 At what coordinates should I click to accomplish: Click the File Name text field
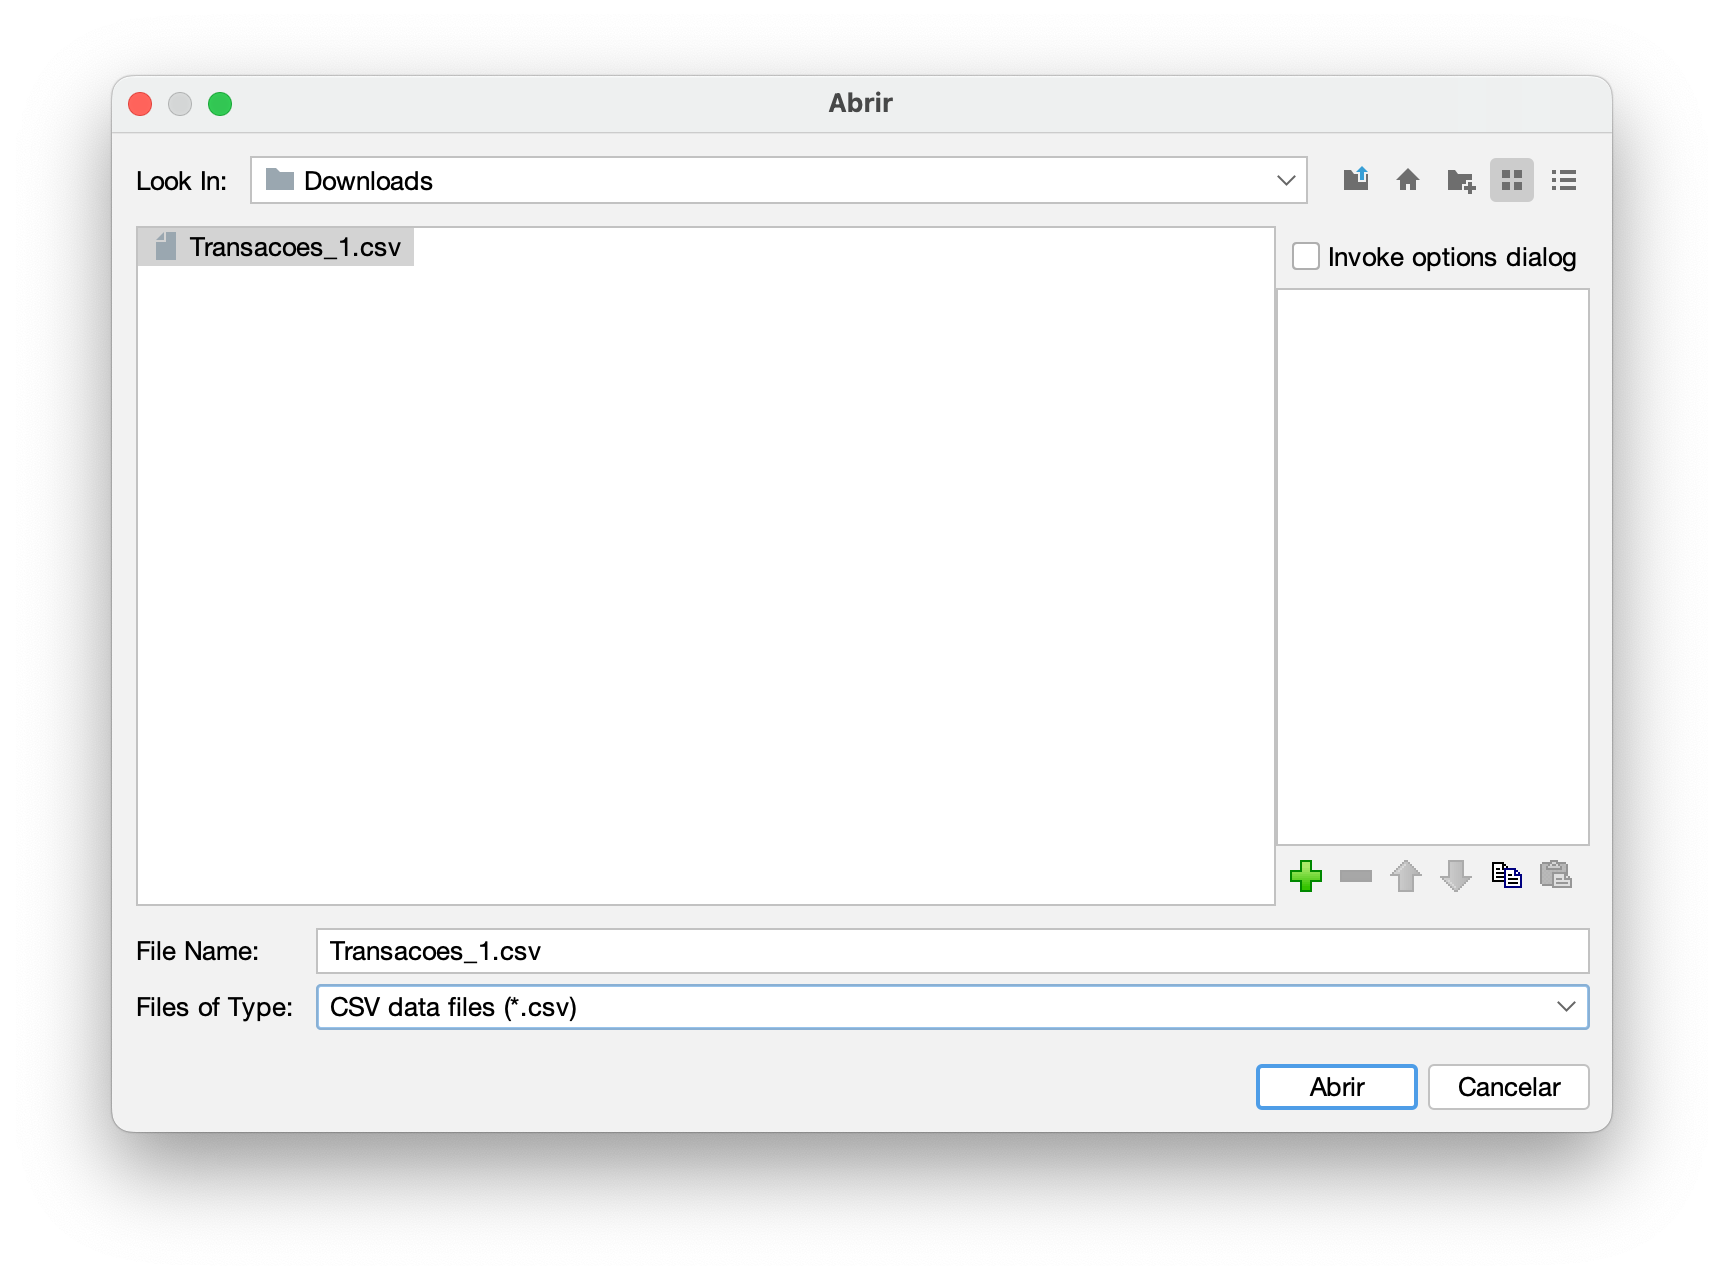click(952, 951)
